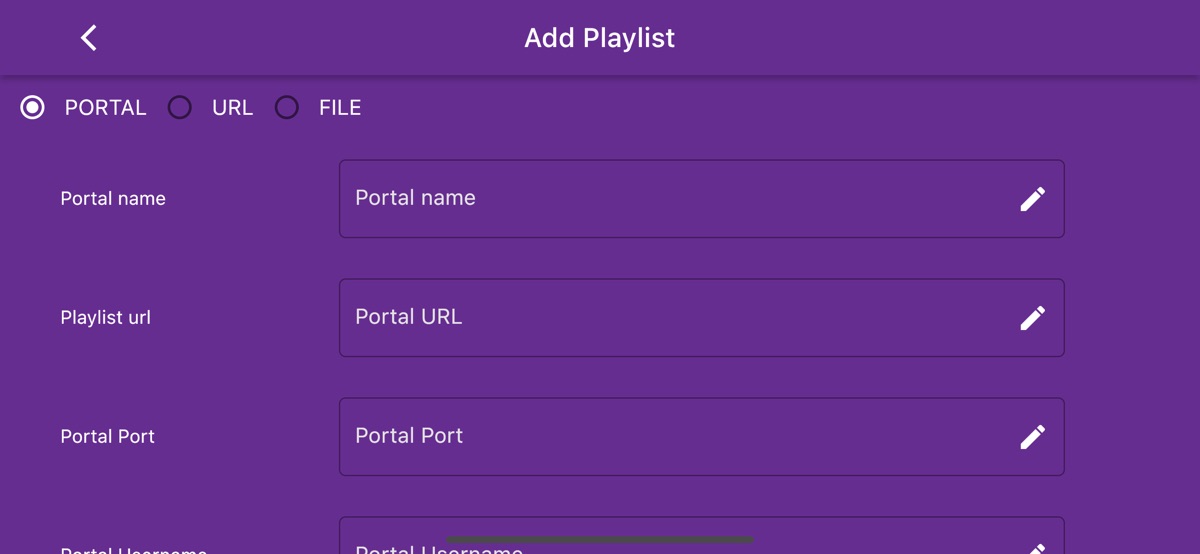Tap the home indicator bar at bottom
Image resolution: width=1200 pixels, height=554 pixels.
pos(599,540)
